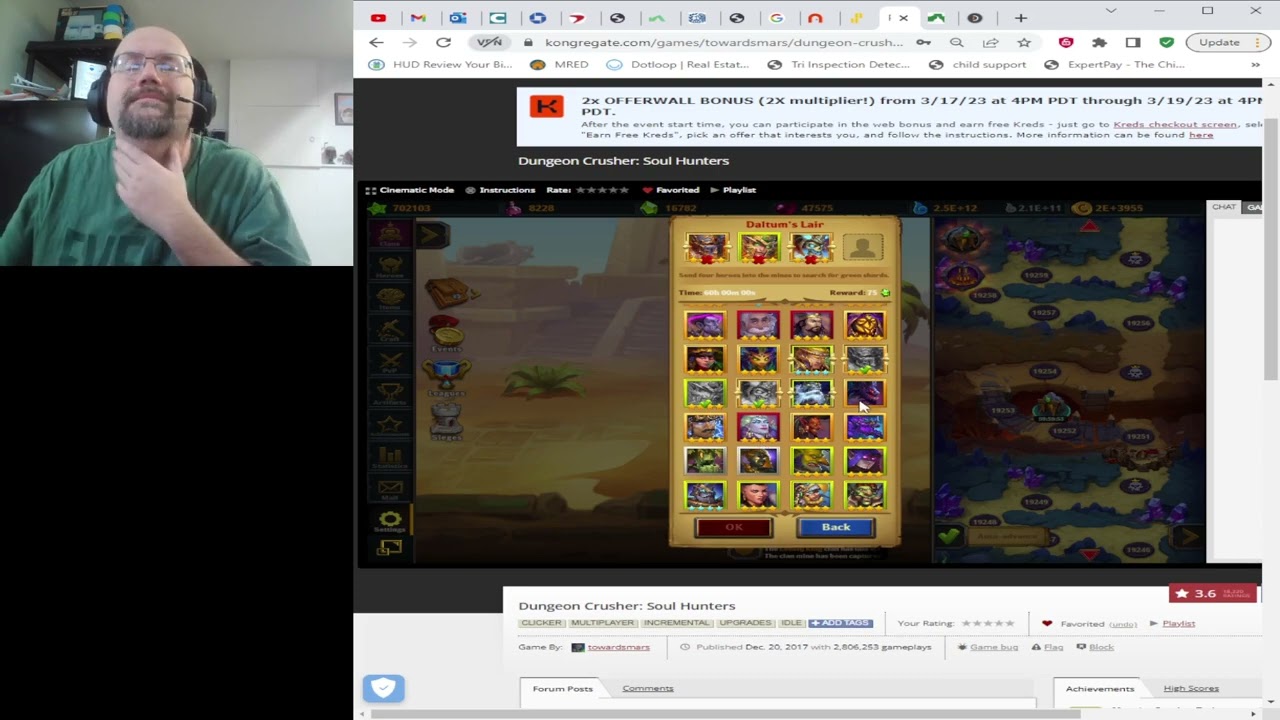
Task: Click the IDLE tag
Action: [791, 623]
